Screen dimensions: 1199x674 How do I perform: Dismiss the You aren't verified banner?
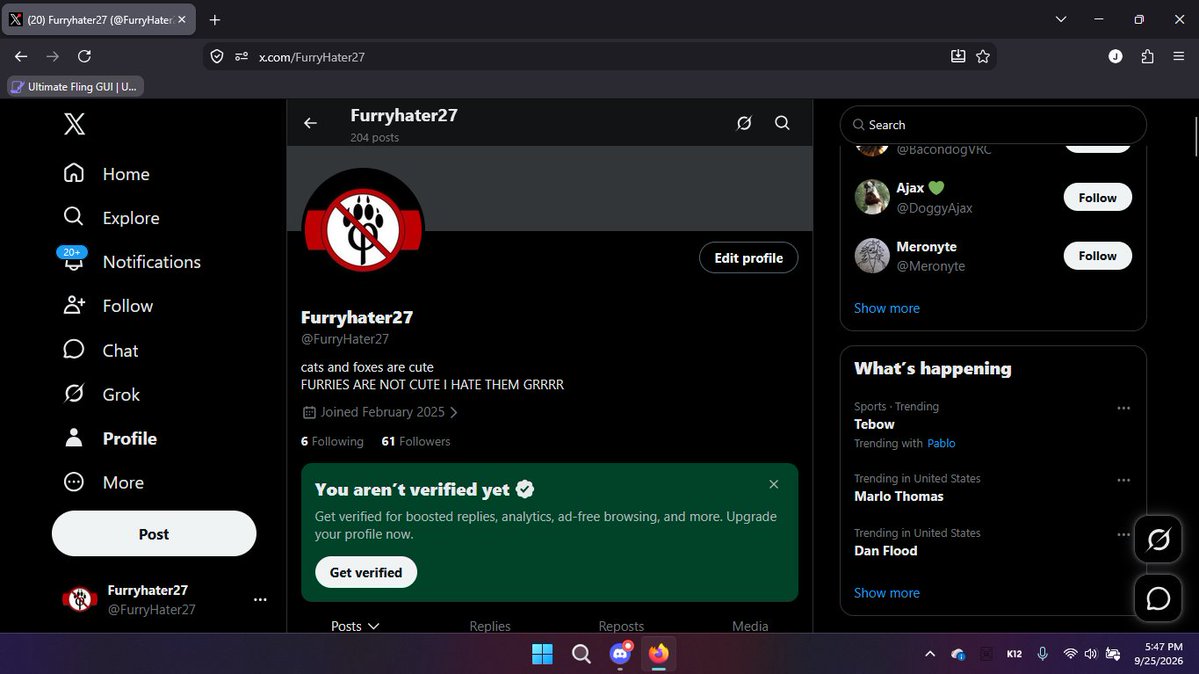(x=774, y=484)
